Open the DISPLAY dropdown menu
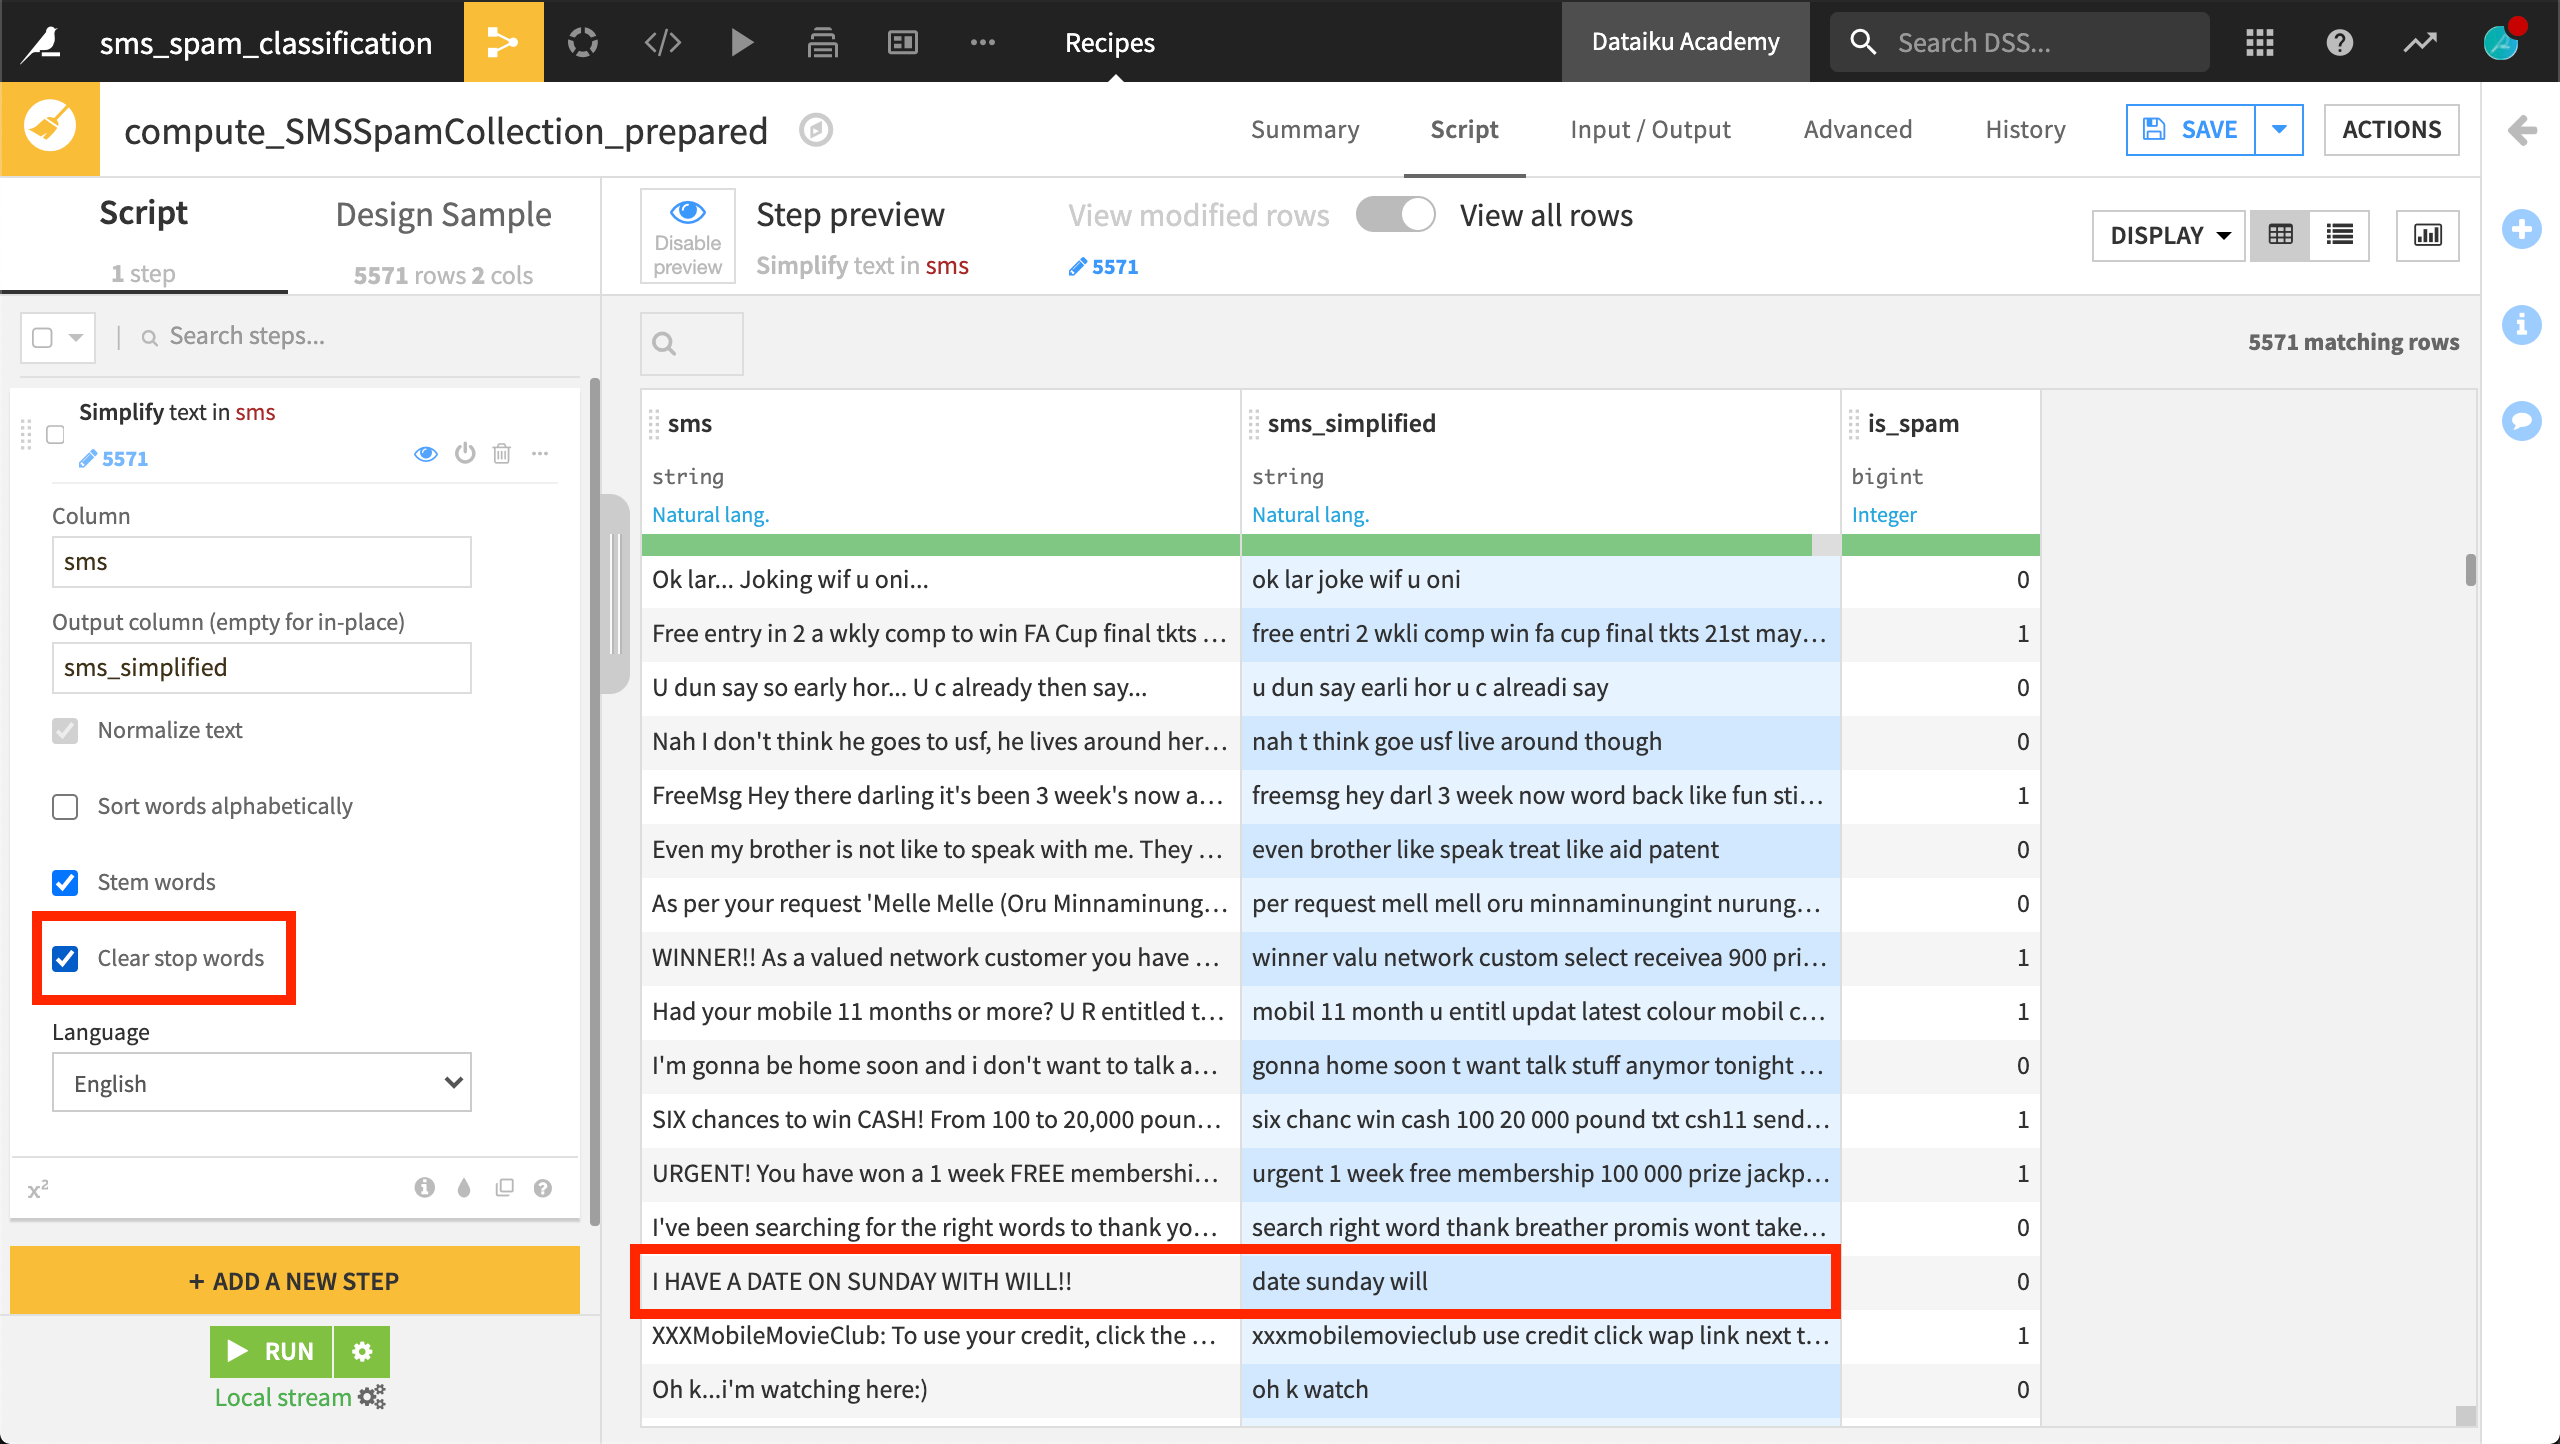Image resolution: width=2560 pixels, height=1444 pixels. 2168,235
